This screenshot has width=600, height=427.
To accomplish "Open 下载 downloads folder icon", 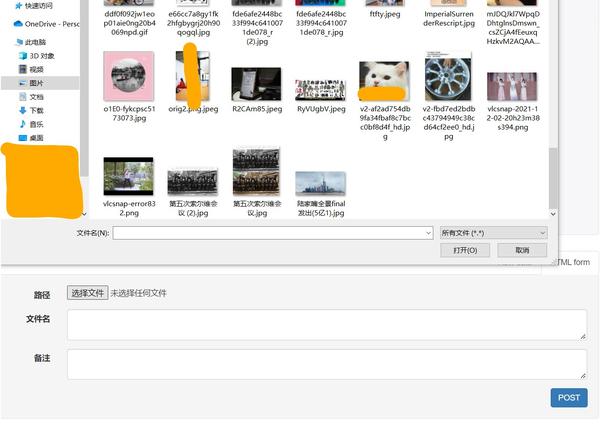I will [23, 111].
